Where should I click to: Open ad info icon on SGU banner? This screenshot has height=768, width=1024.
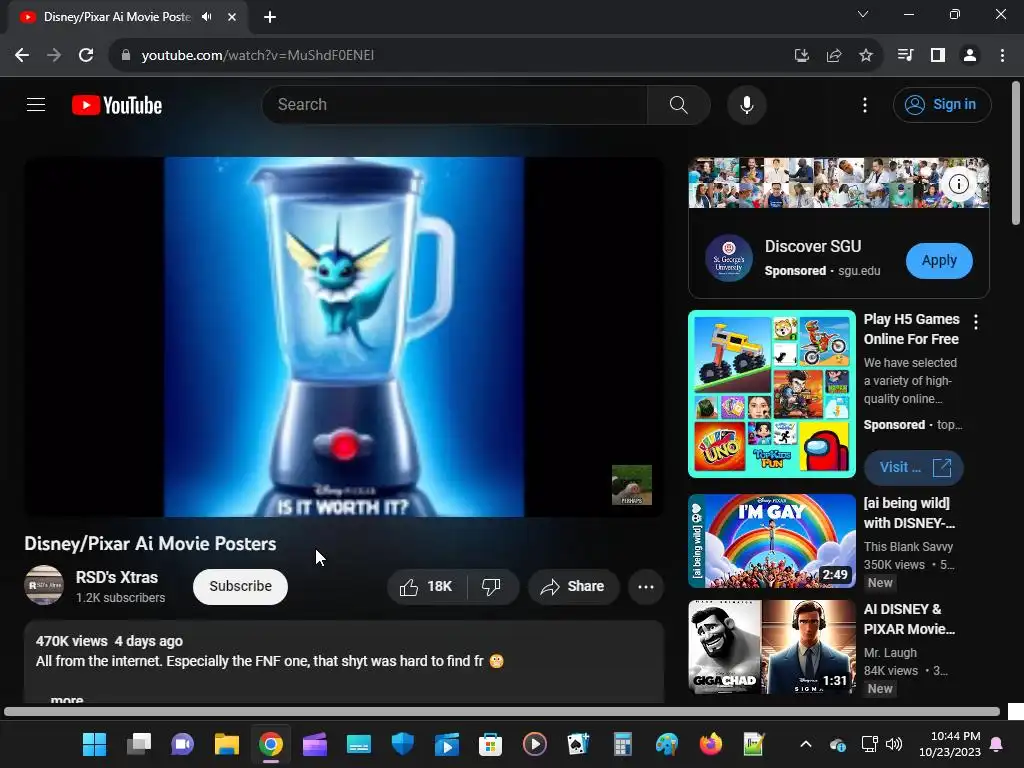[958, 184]
